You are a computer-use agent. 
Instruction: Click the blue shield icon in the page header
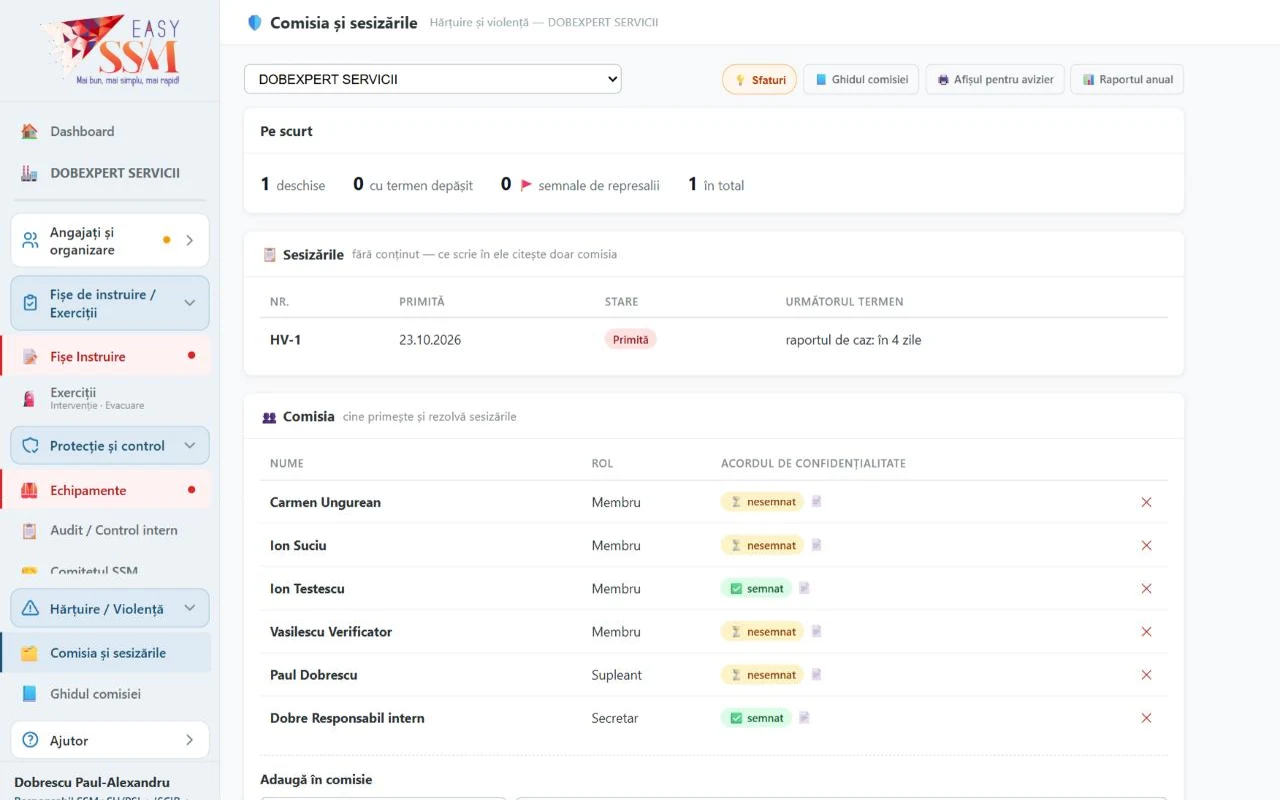click(x=254, y=22)
